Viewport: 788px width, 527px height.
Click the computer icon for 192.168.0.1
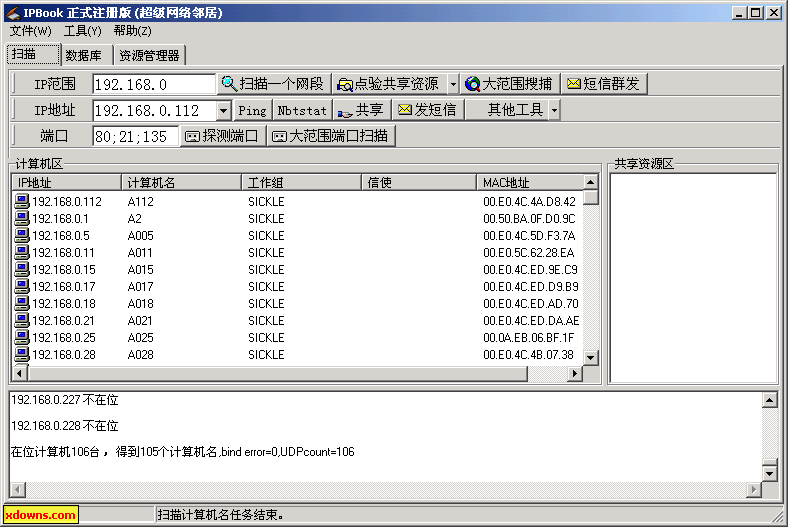tap(22, 219)
